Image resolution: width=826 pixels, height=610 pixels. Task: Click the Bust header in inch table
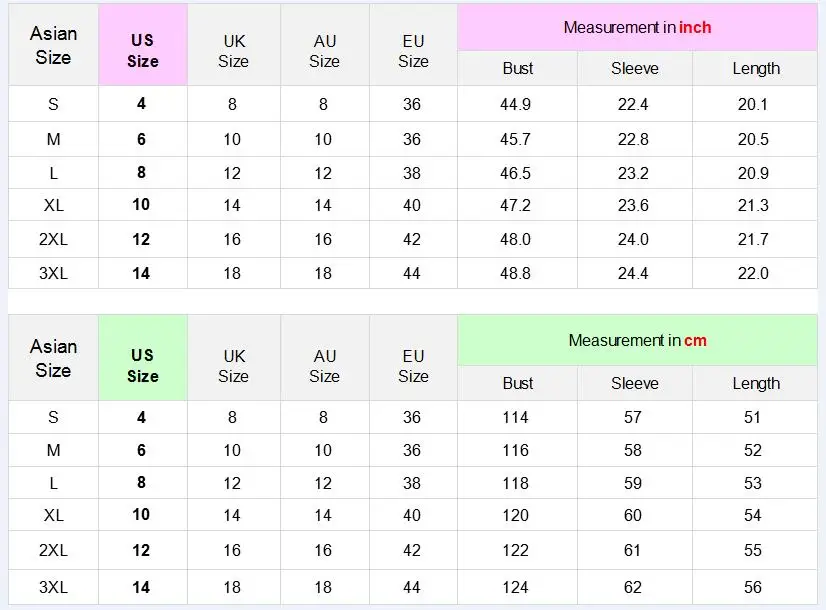517,68
